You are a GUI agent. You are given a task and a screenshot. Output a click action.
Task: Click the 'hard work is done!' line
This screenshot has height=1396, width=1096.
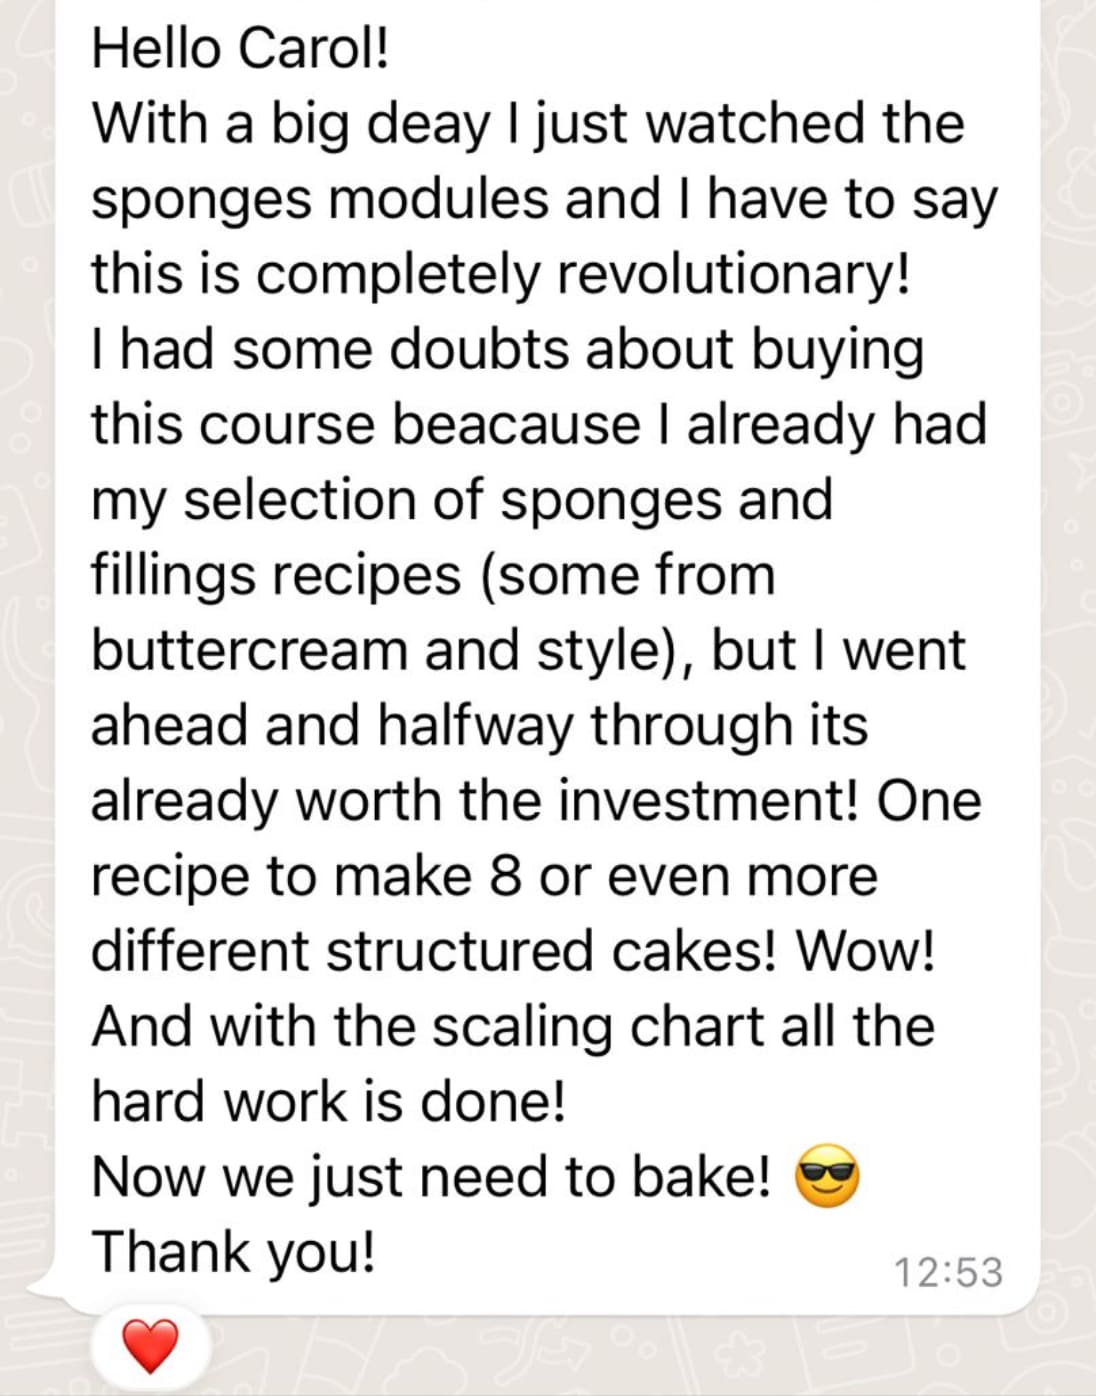(329, 1101)
